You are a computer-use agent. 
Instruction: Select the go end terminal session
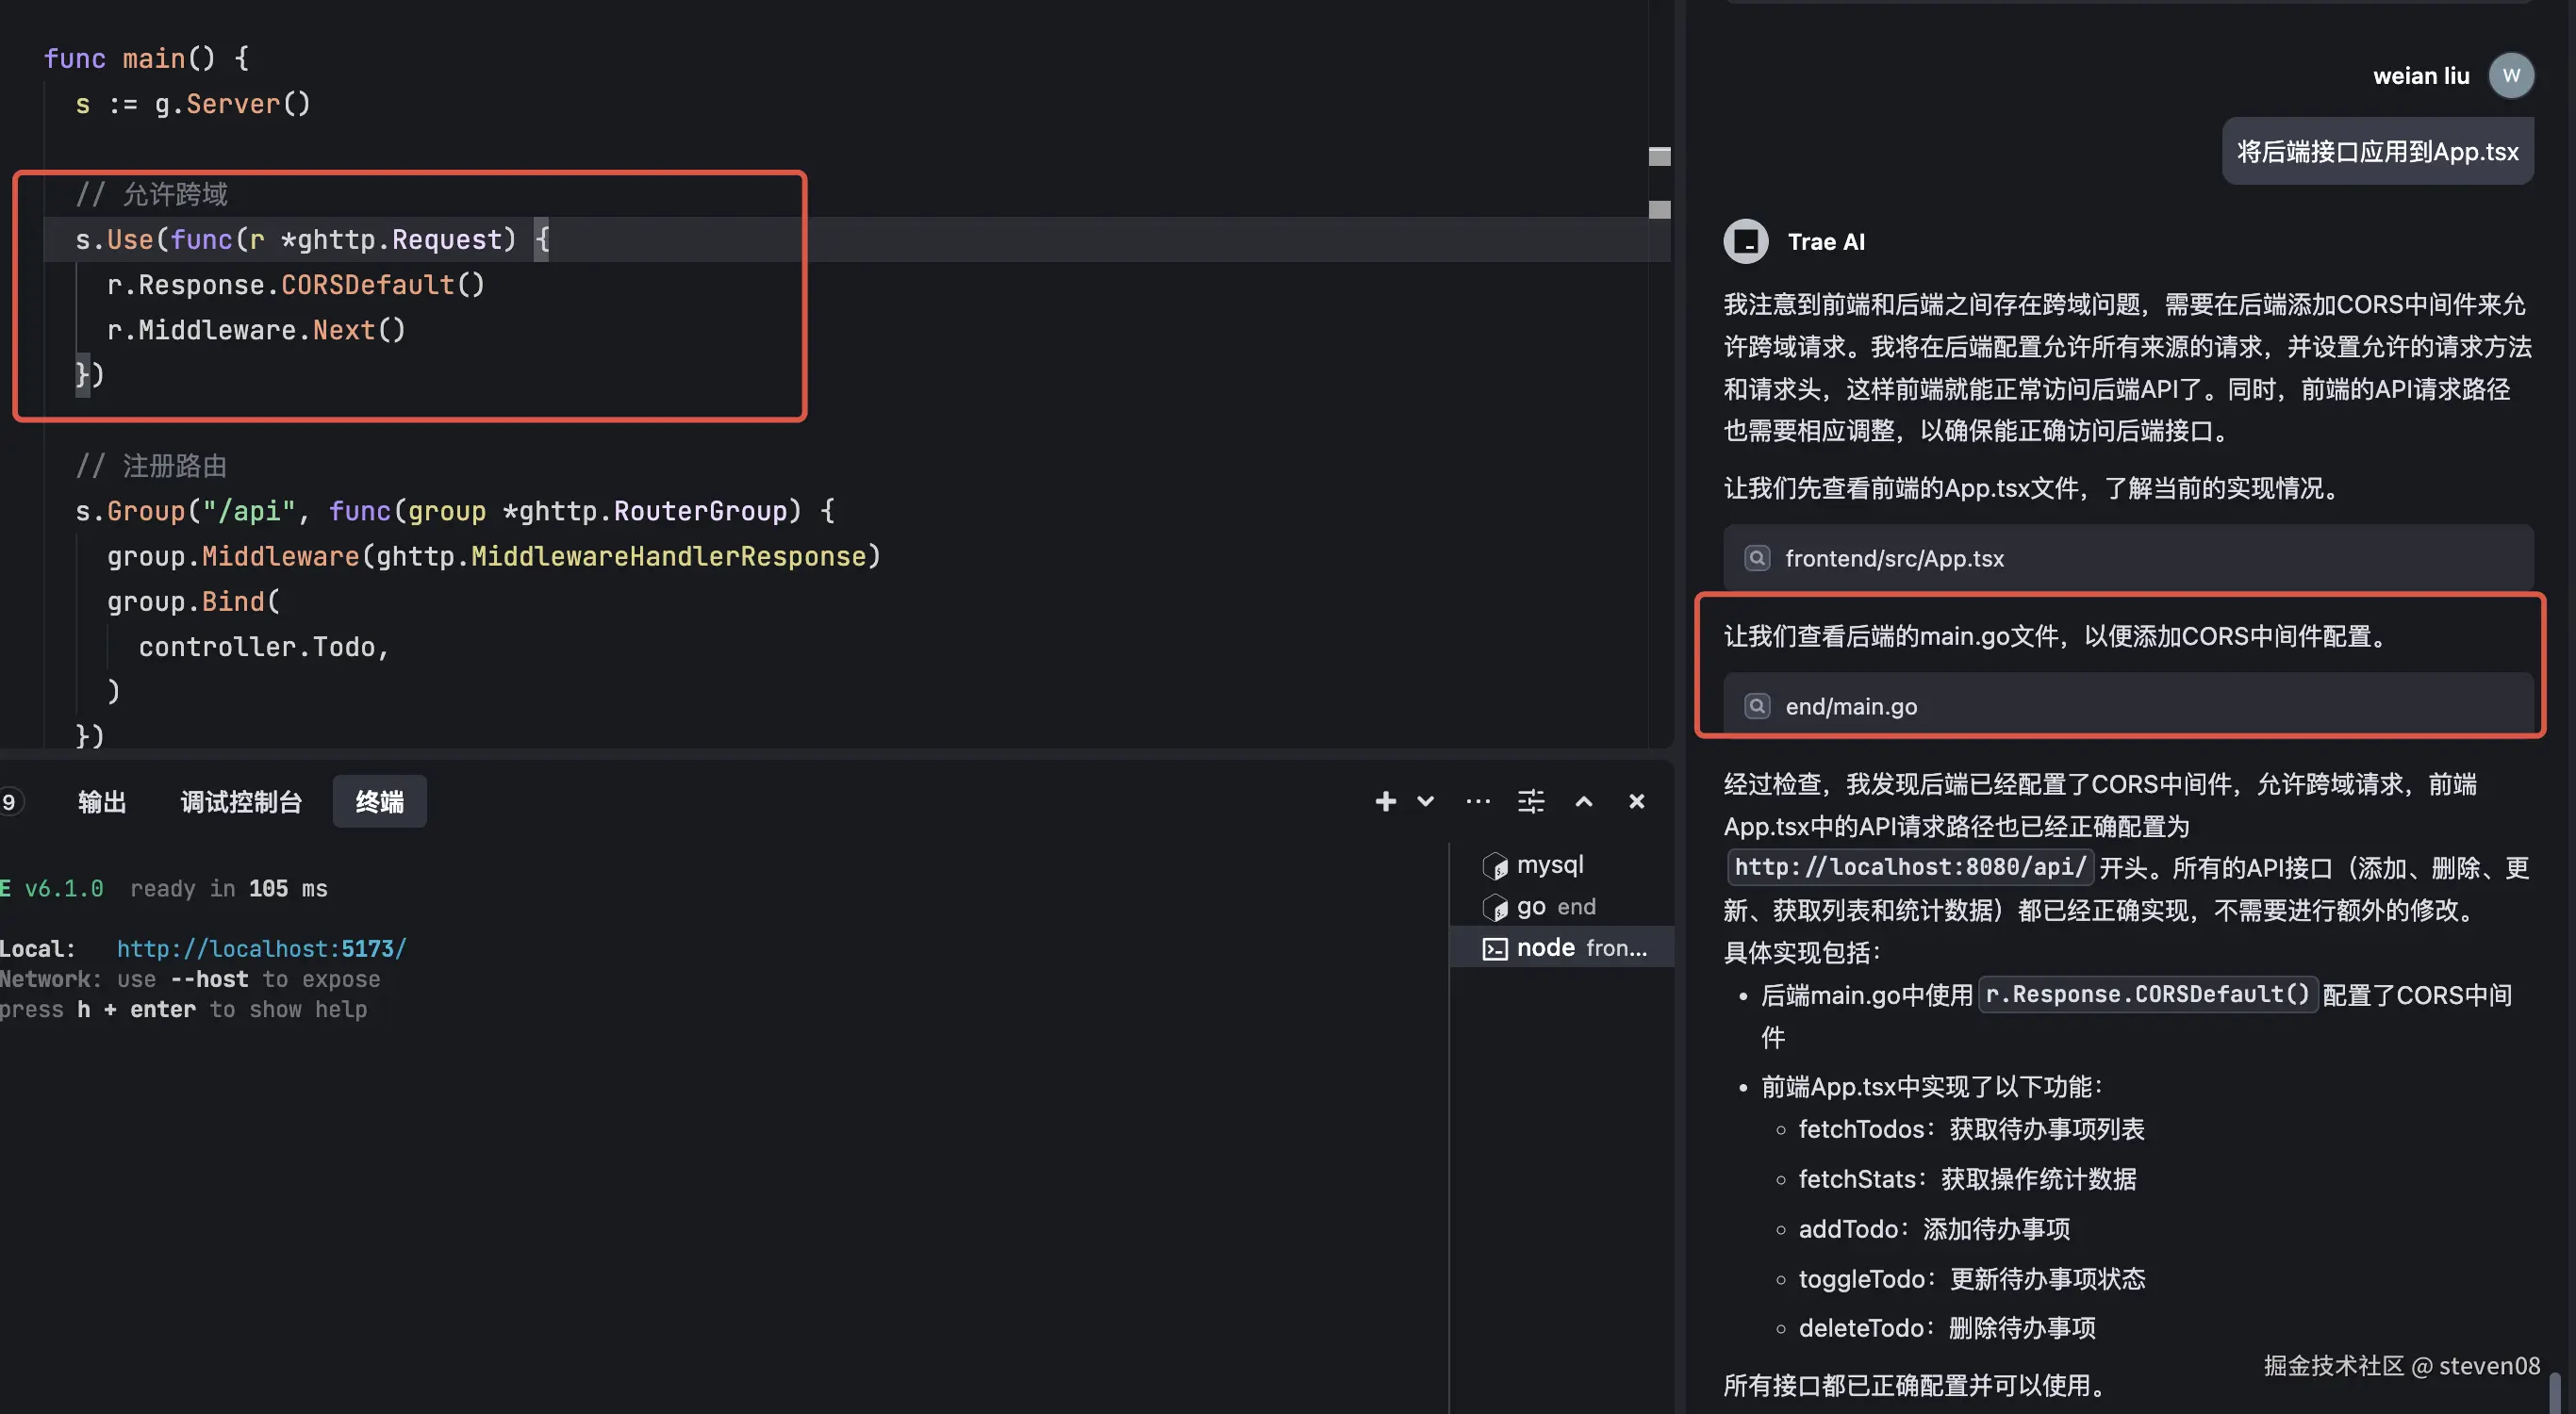pos(1555,906)
